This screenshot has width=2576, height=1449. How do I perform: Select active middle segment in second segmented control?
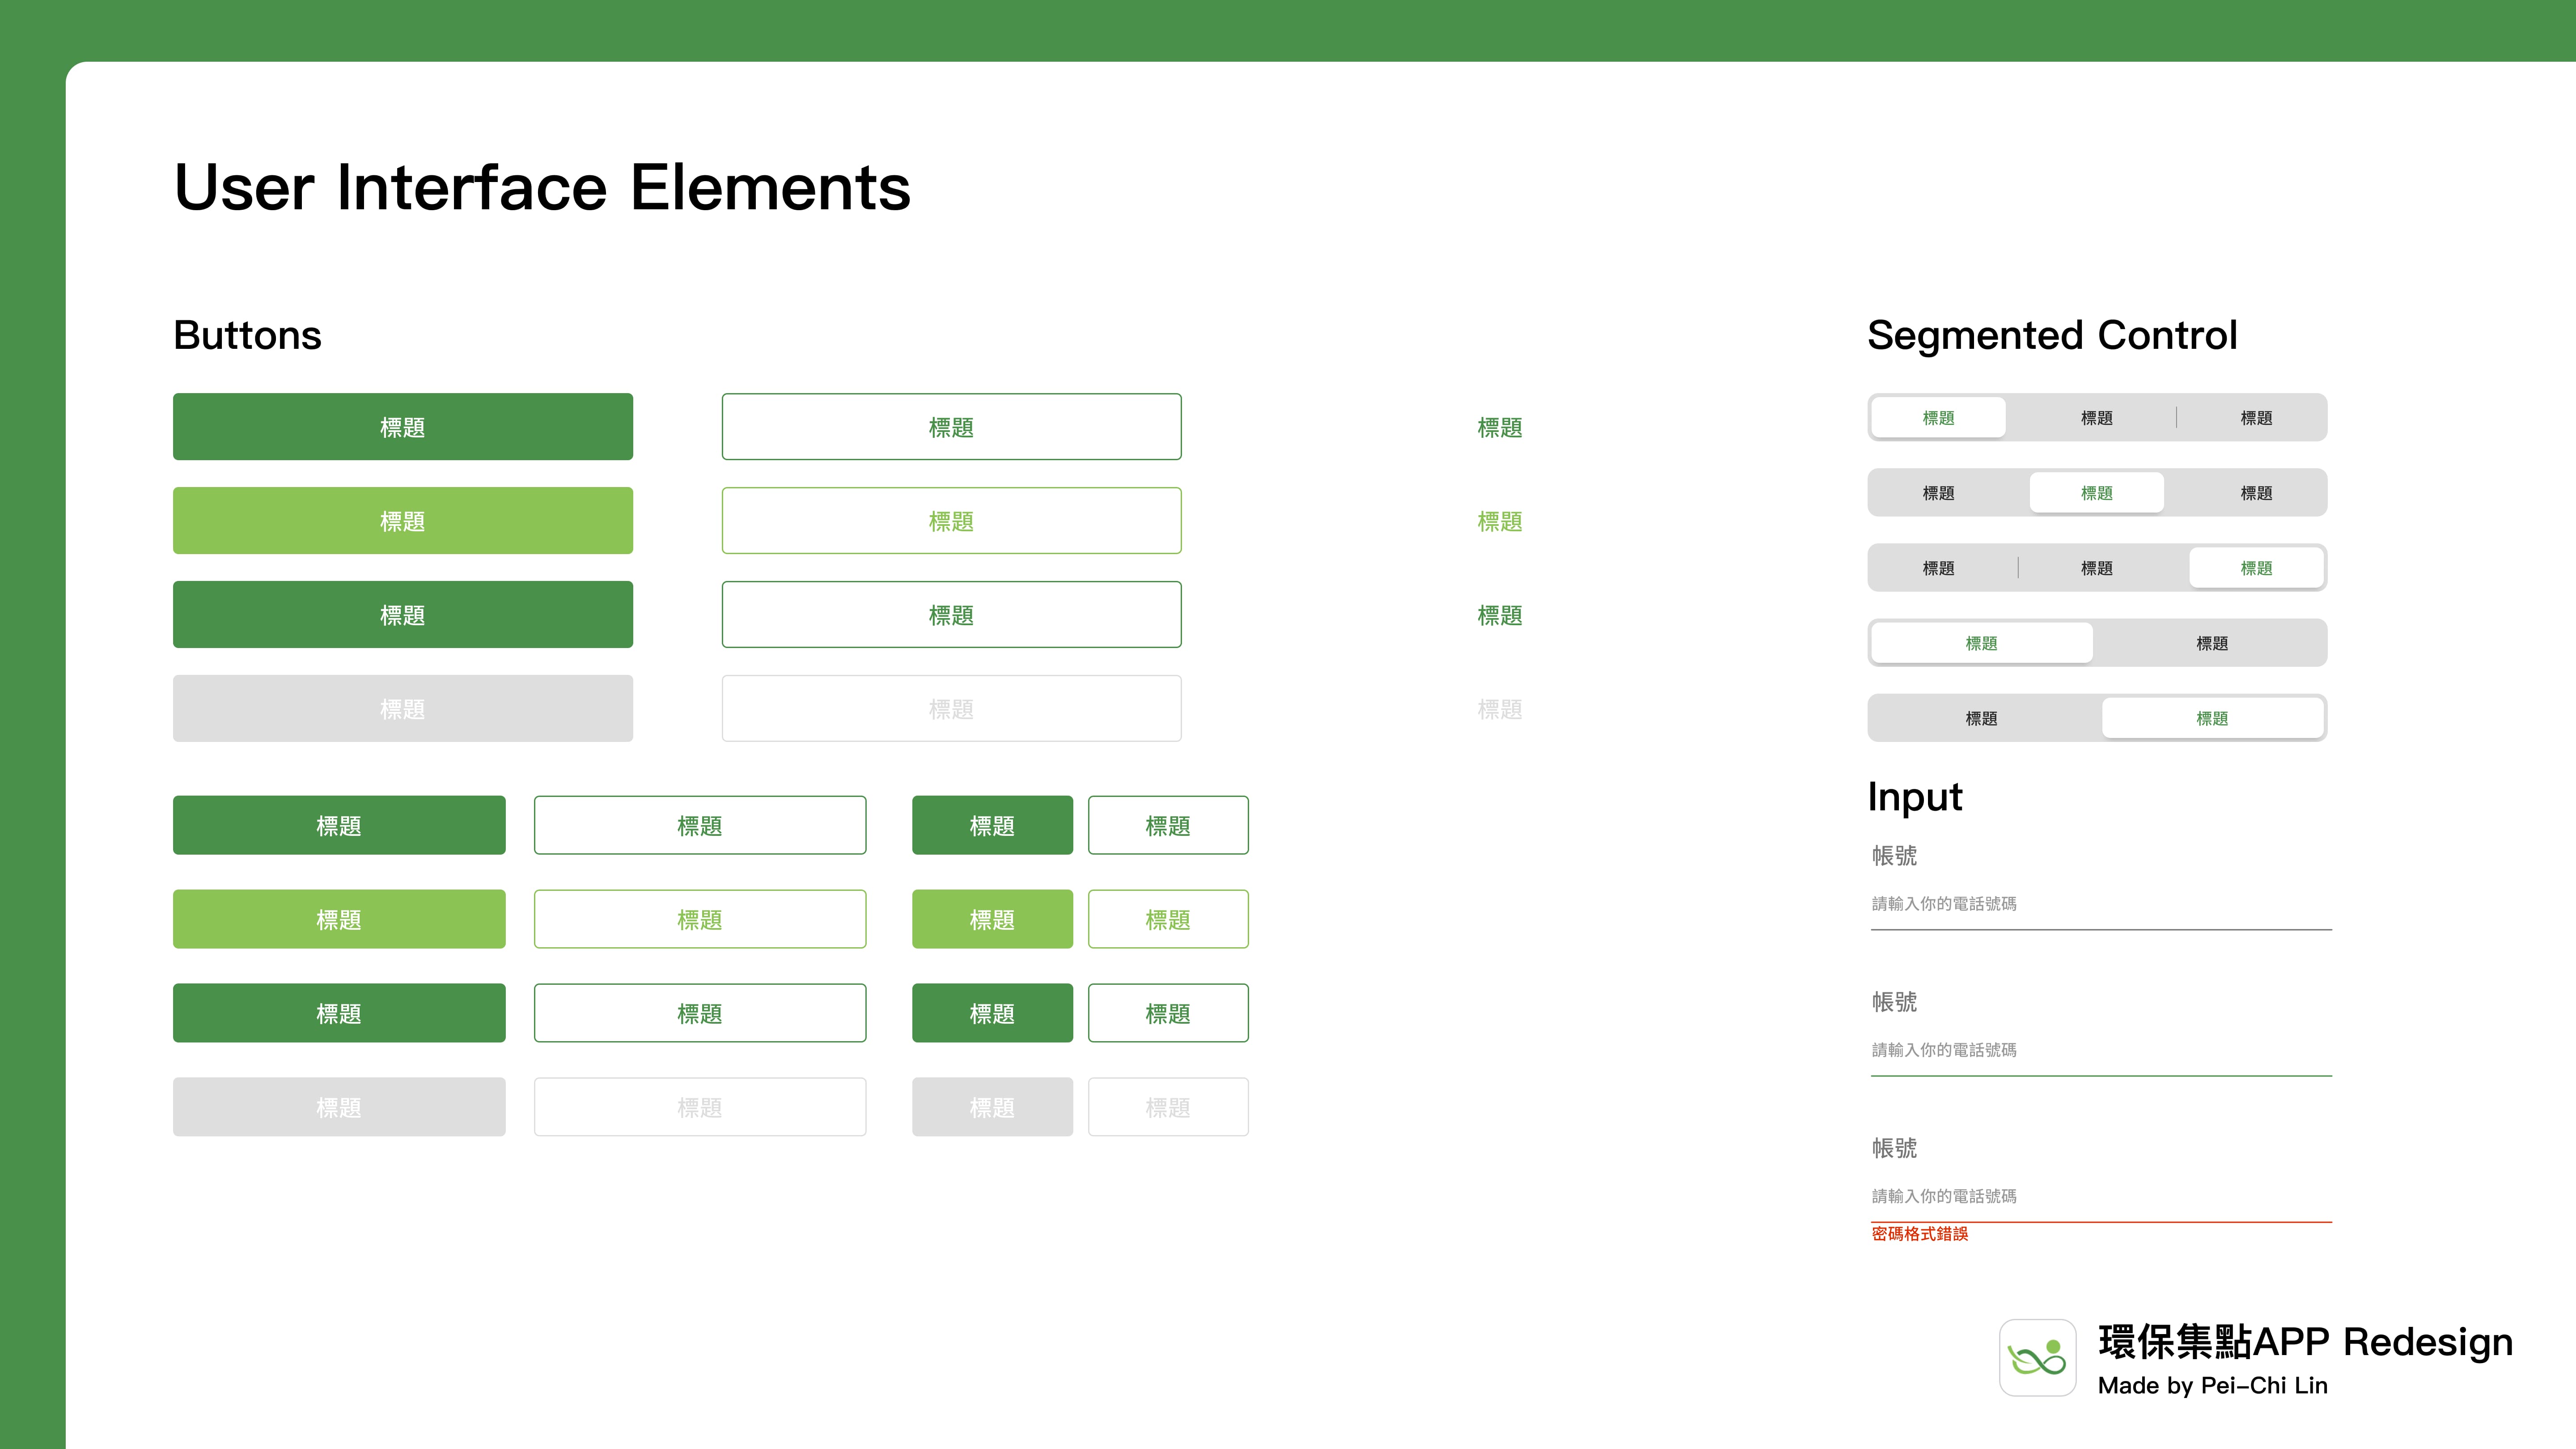point(2097,493)
